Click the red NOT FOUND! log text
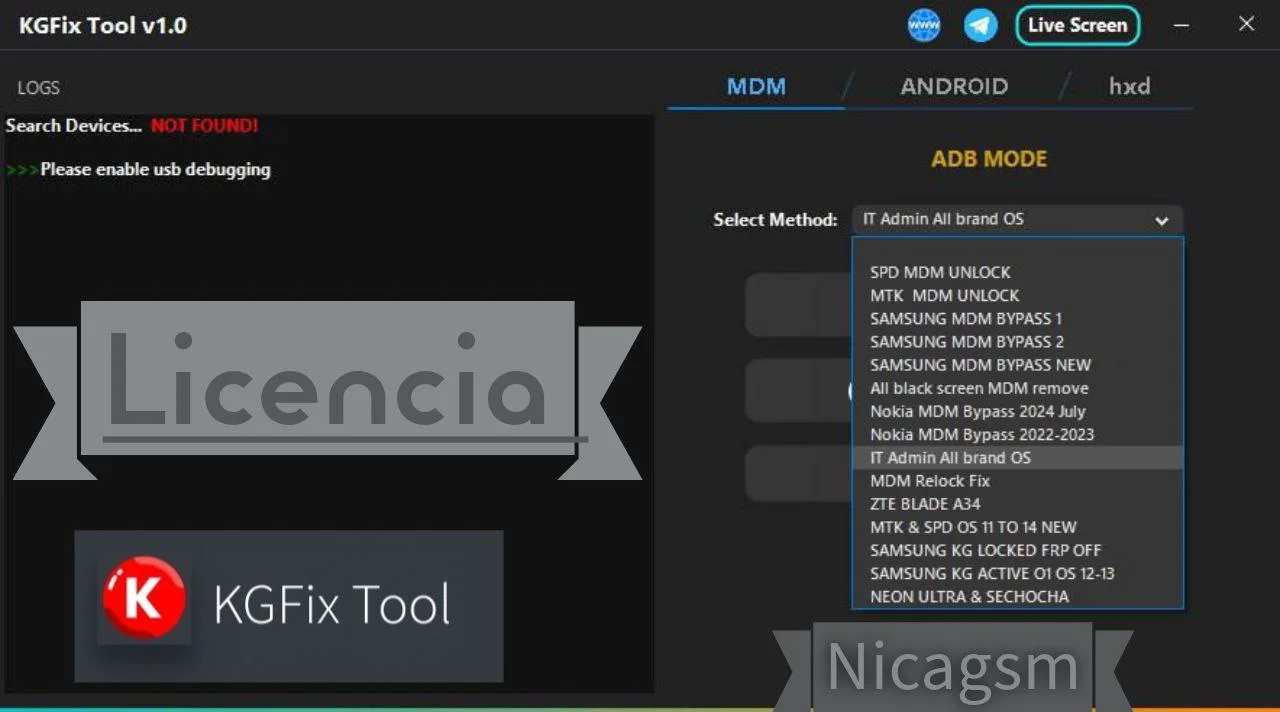 tap(204, 126)
